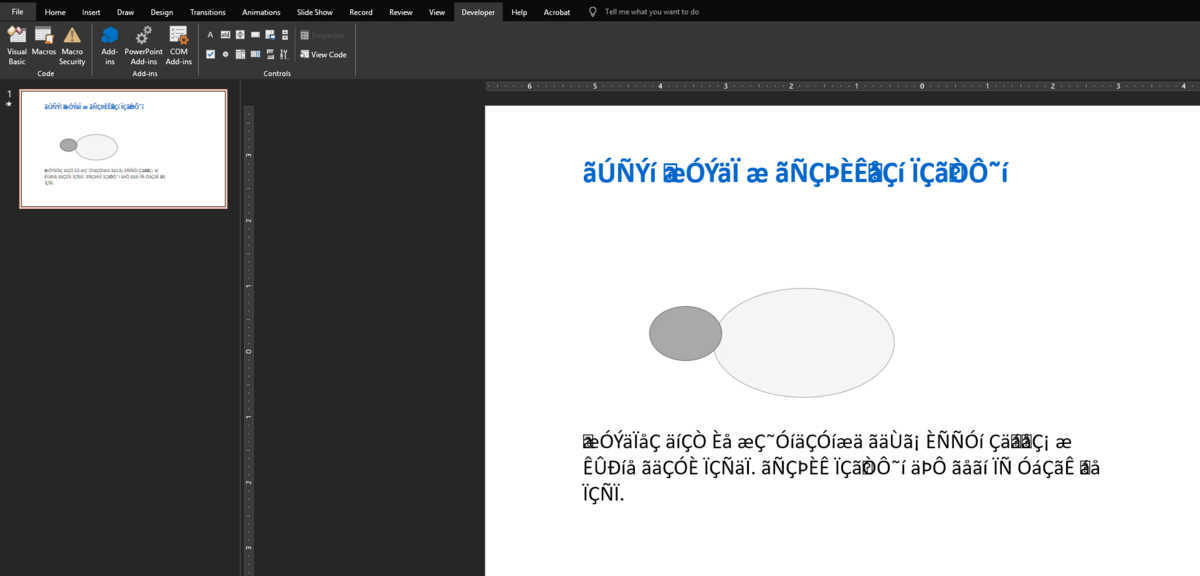Screen dimensions: 1200x576
Task: Insert a Label control
Action: click(x=210, y=34)
